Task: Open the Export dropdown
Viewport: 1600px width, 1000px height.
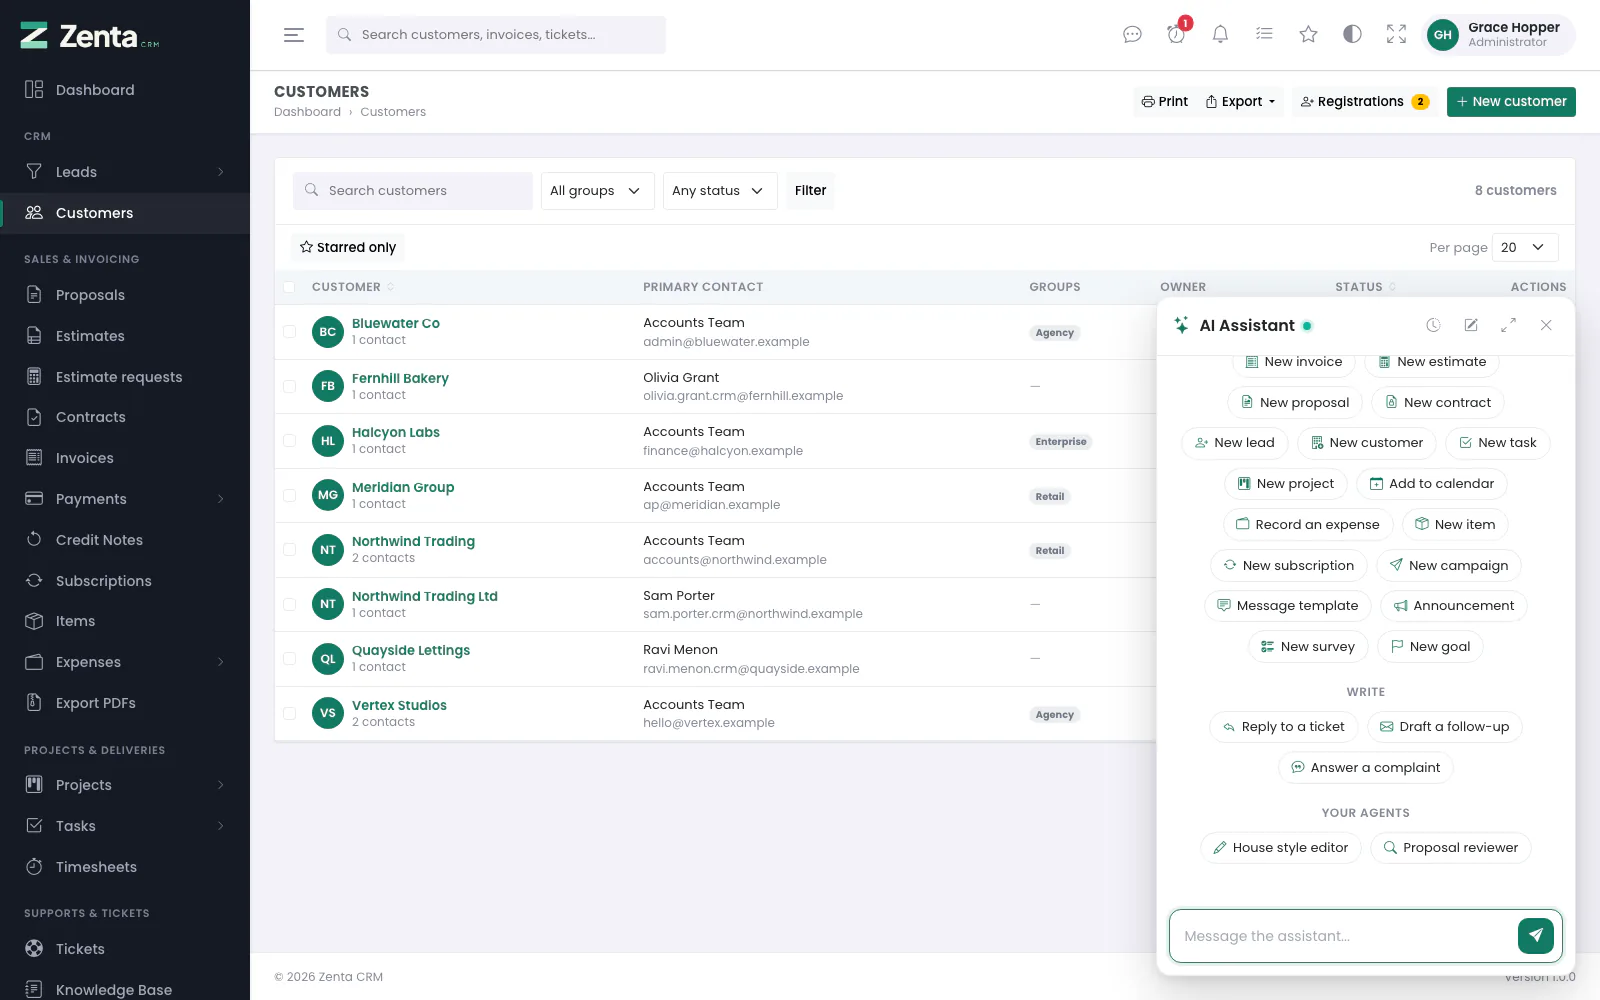Action: [1240, 102]
